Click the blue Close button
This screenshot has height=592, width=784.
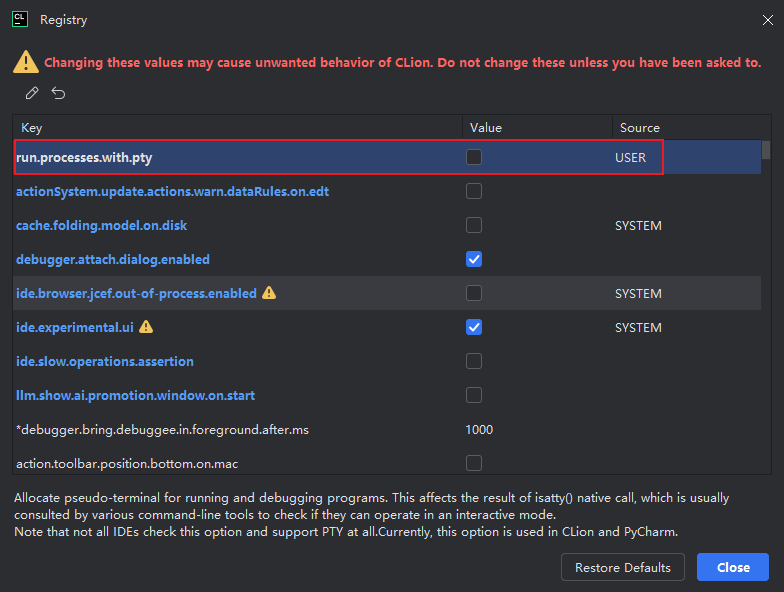click(x=733, y=567)
